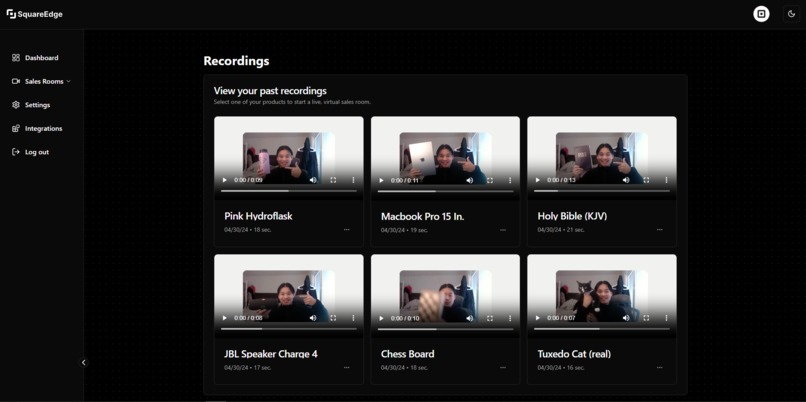The width and height of the screenshot is (806, 402).
Task: Mute the Macbook Pro video
Action: click(469, 180)
